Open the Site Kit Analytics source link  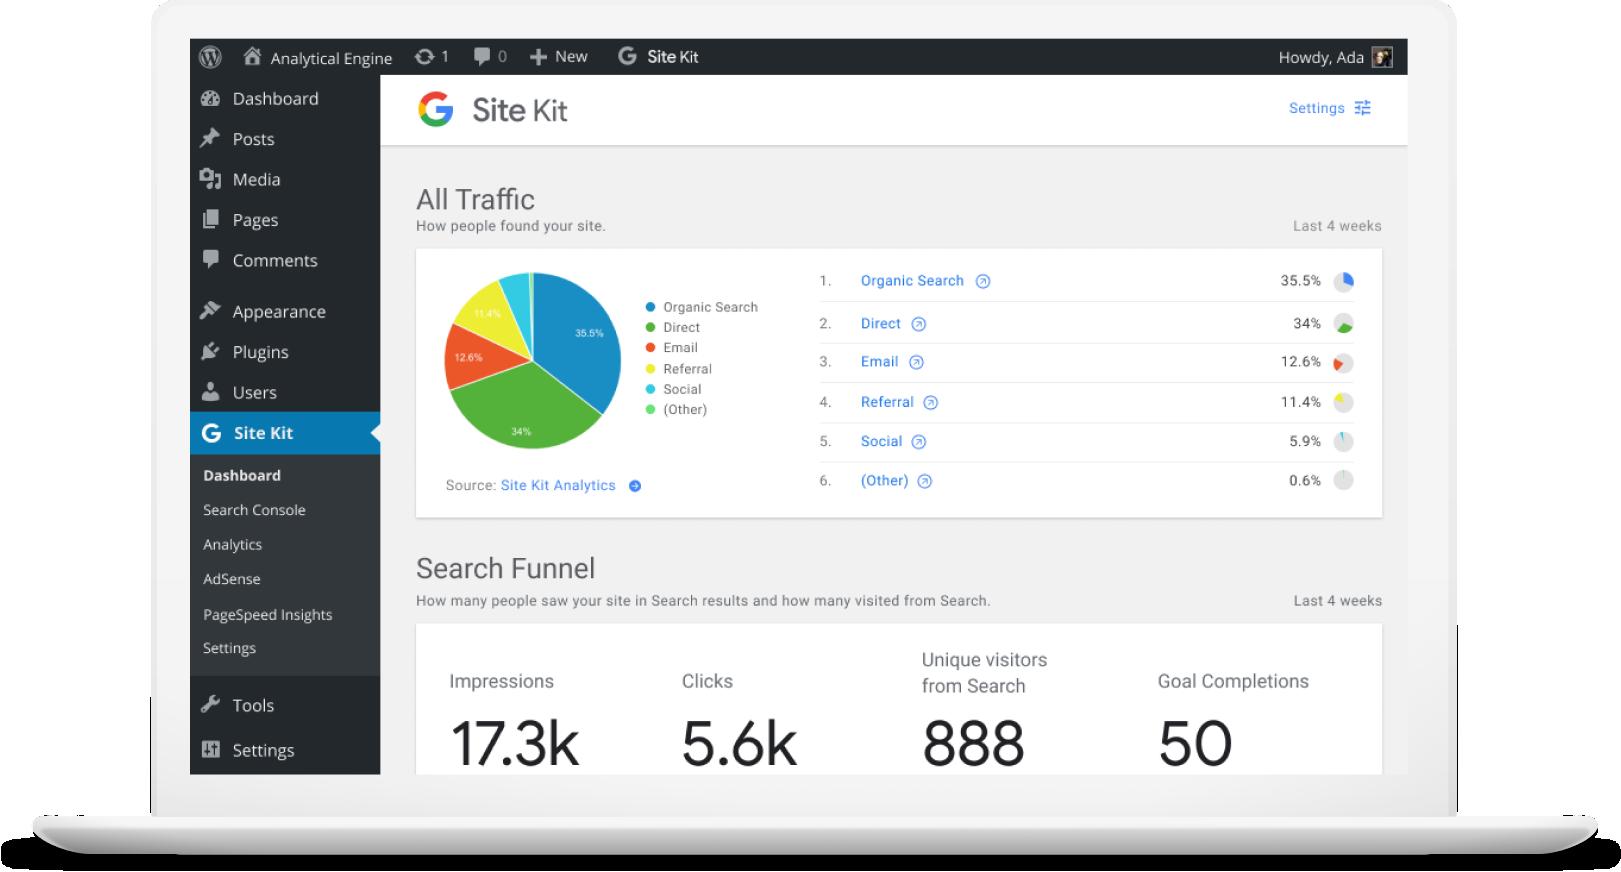click(558, 485)
